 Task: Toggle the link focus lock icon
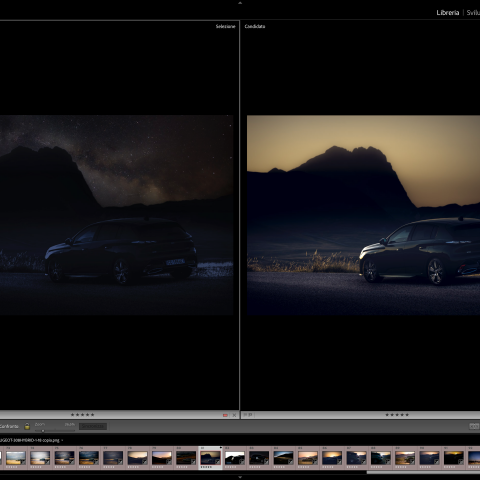(x=27, y=426)
